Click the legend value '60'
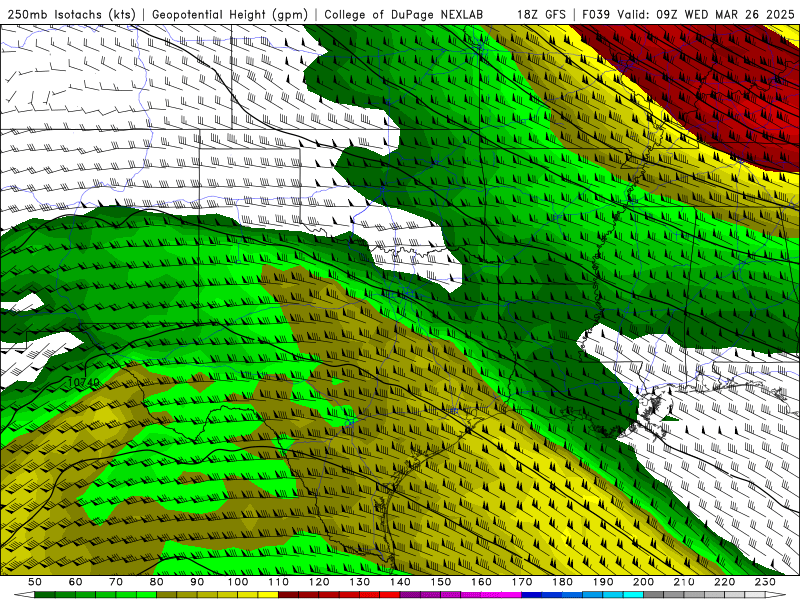The image size is (800, 600). tap(76, 582)
